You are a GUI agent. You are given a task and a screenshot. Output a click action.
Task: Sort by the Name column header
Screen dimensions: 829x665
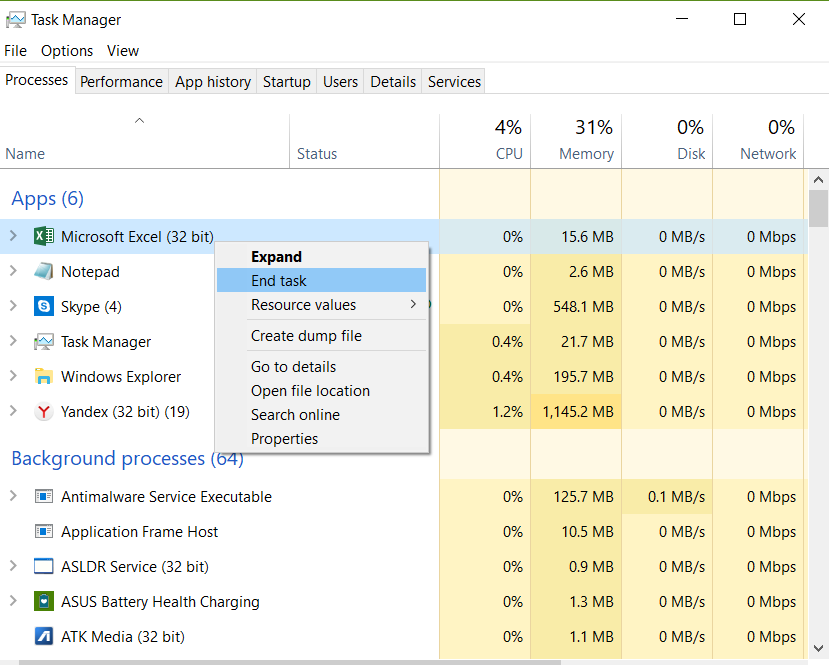click(145, 141)
